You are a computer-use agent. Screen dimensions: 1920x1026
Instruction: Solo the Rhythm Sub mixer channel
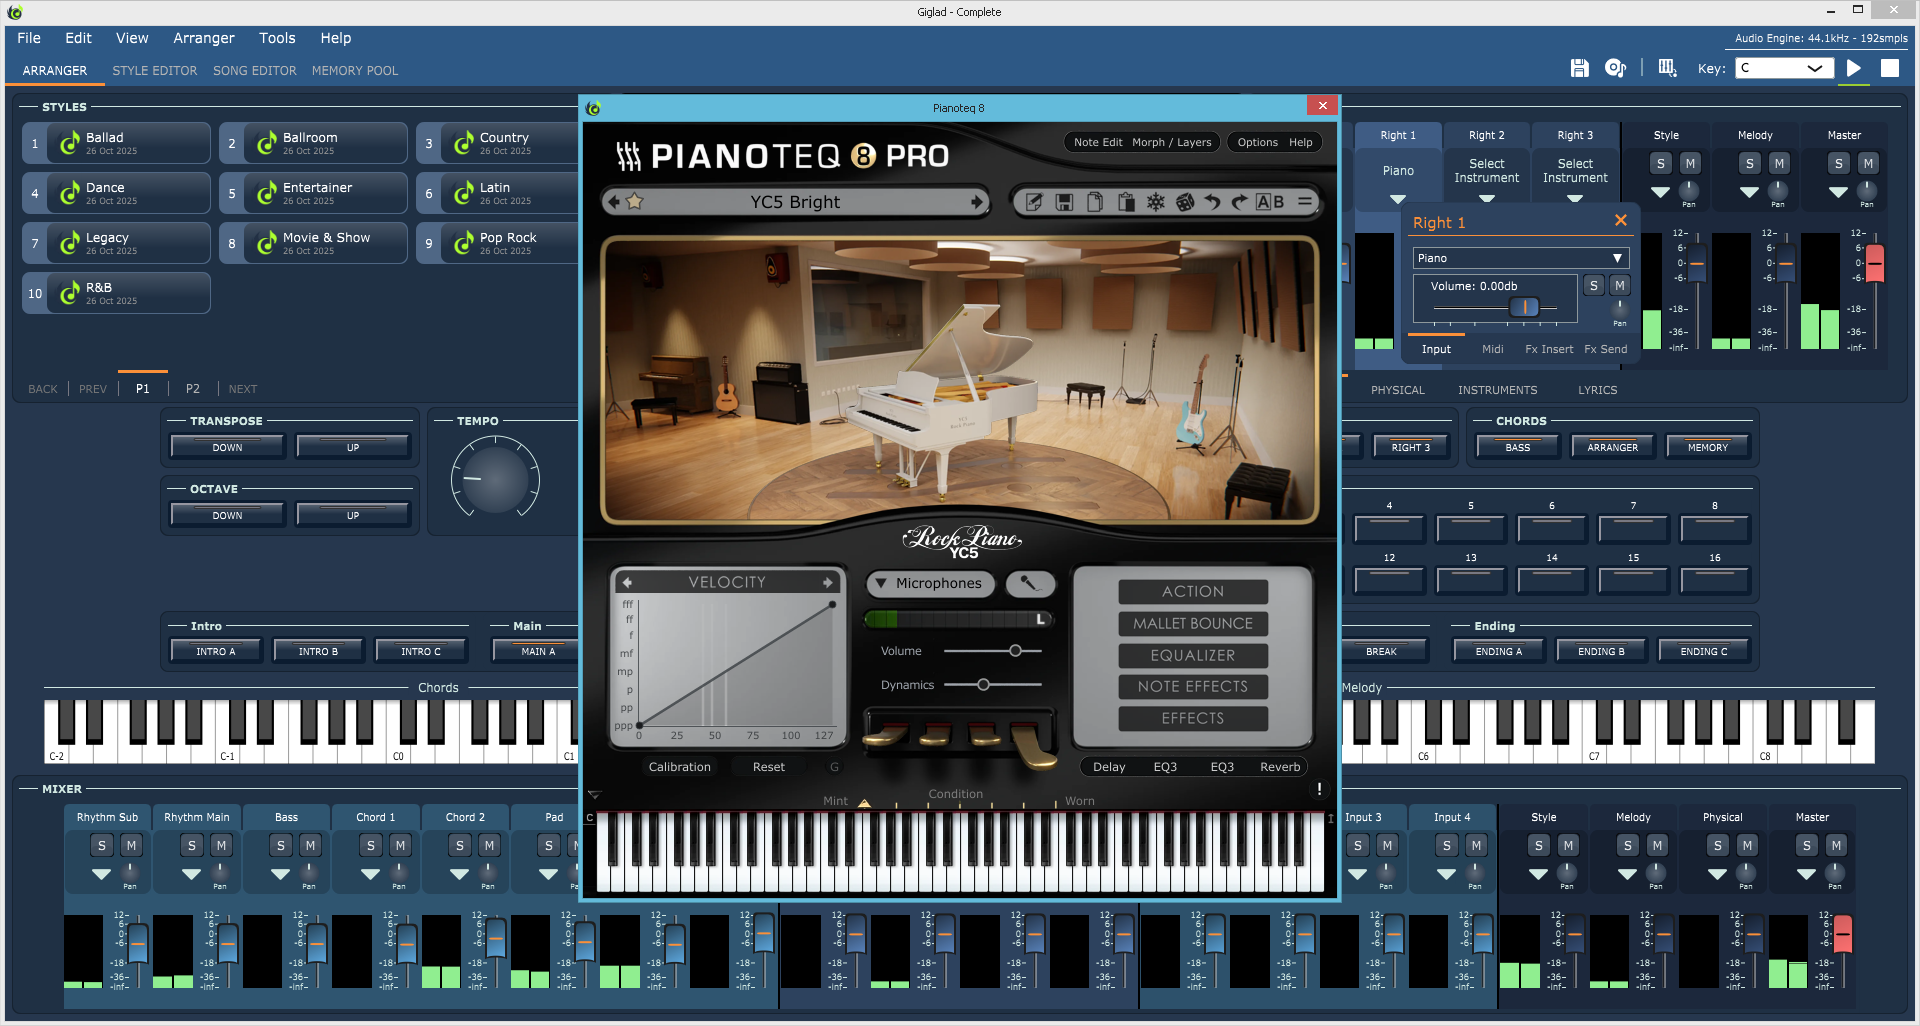pyautogui.click(x=102, y=846)
